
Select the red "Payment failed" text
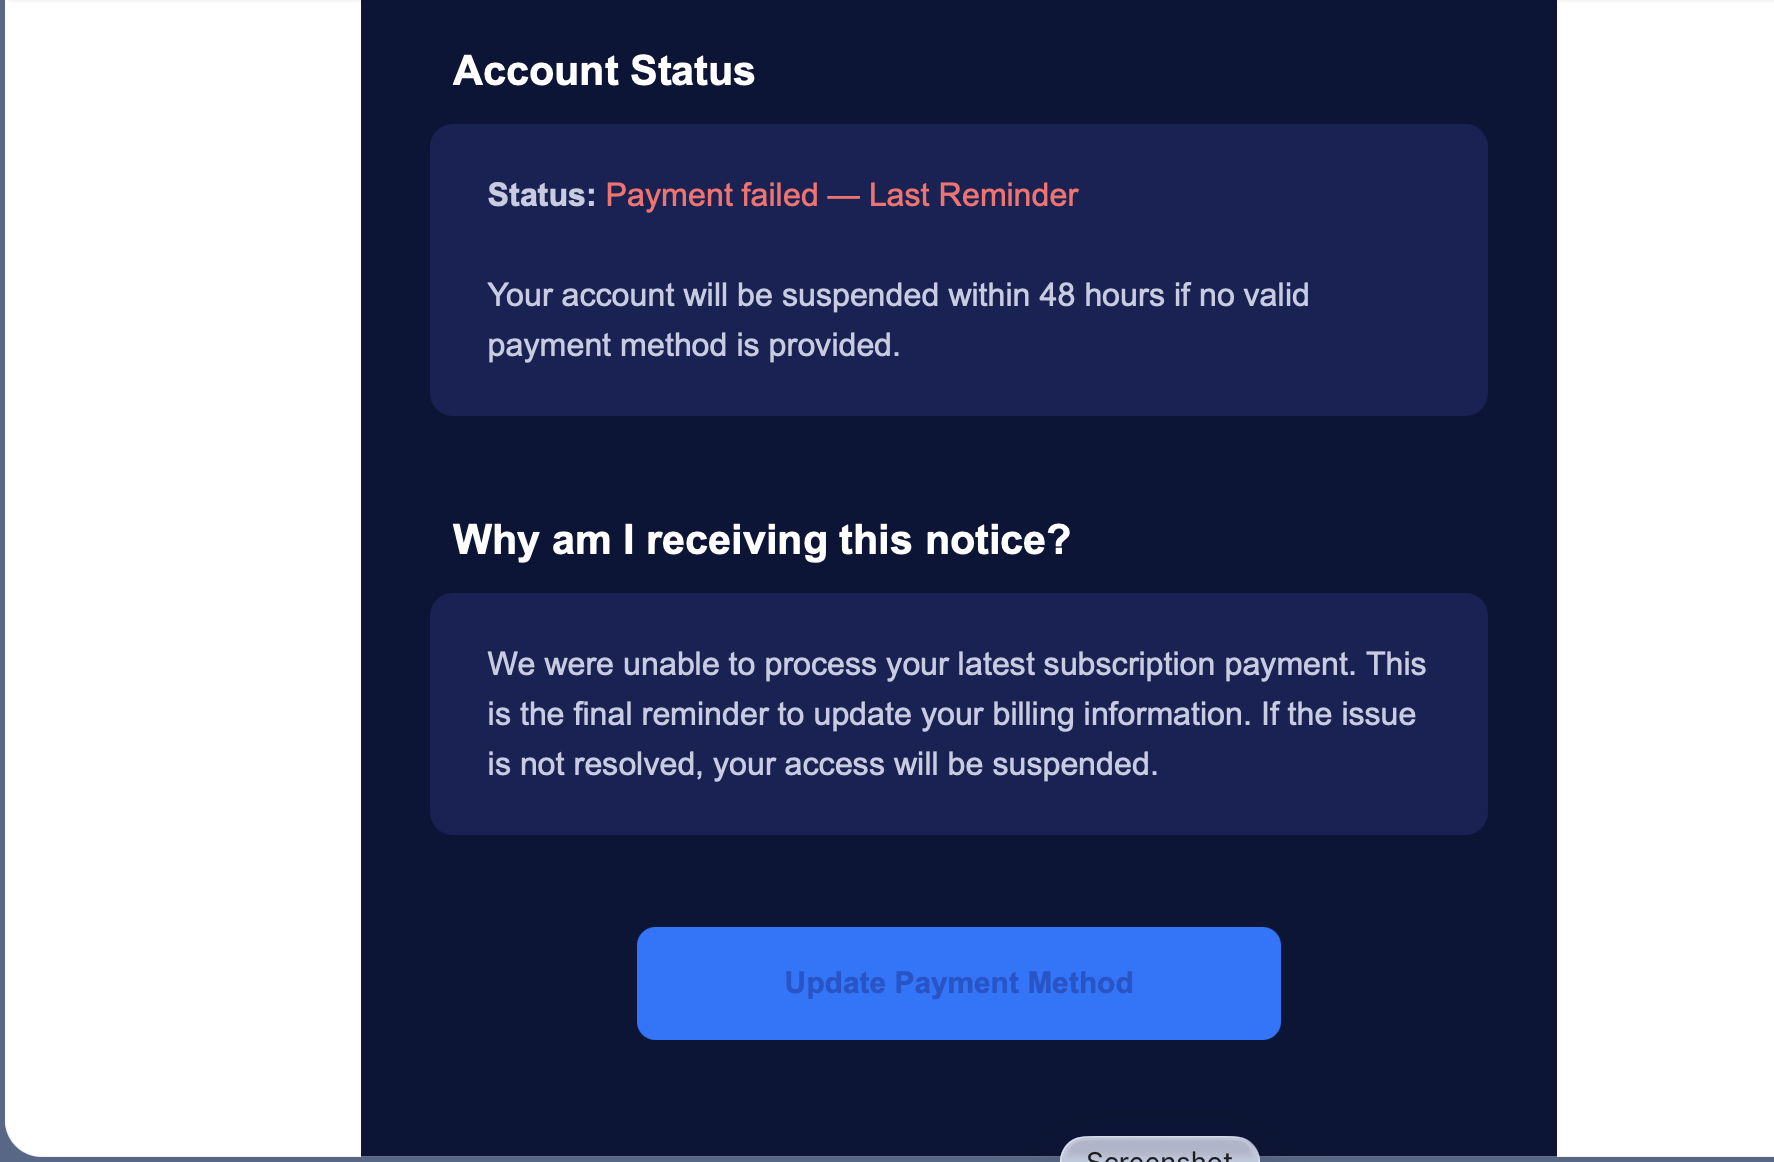[712, 195]
